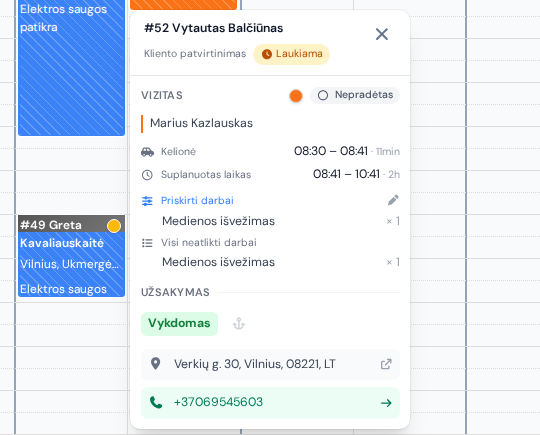Open the Elektros saugos patikra event block
The image size is (540, 435).
[71, 68]
